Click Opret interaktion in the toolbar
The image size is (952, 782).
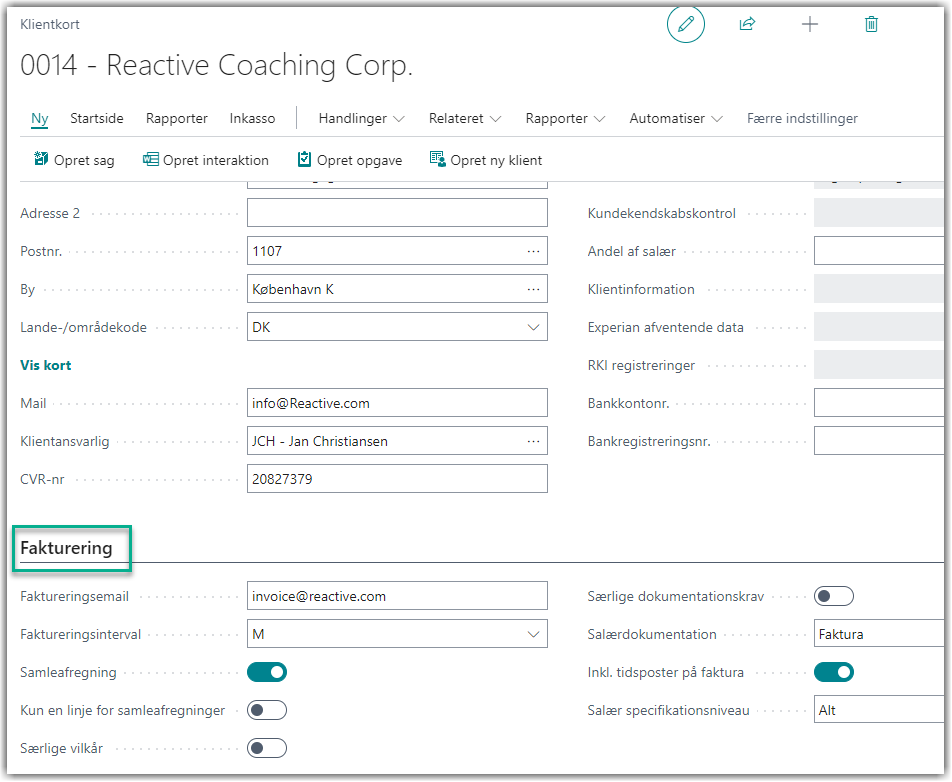click(x=206, y=160)
